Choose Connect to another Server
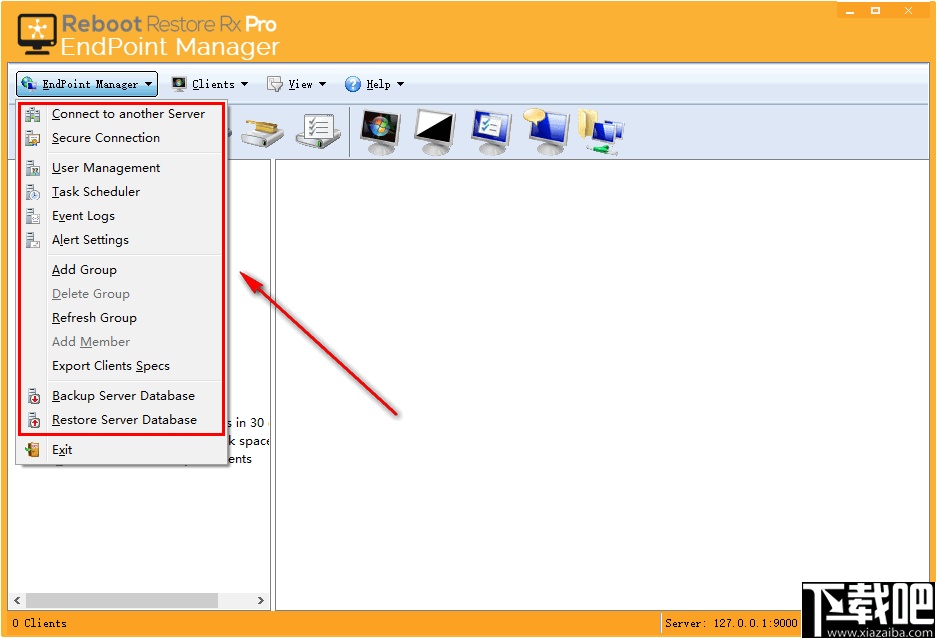 coord(121,114)
